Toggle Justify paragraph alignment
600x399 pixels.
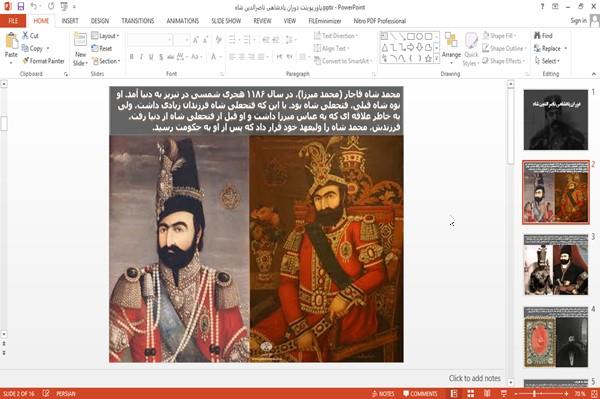pos(261,57)
